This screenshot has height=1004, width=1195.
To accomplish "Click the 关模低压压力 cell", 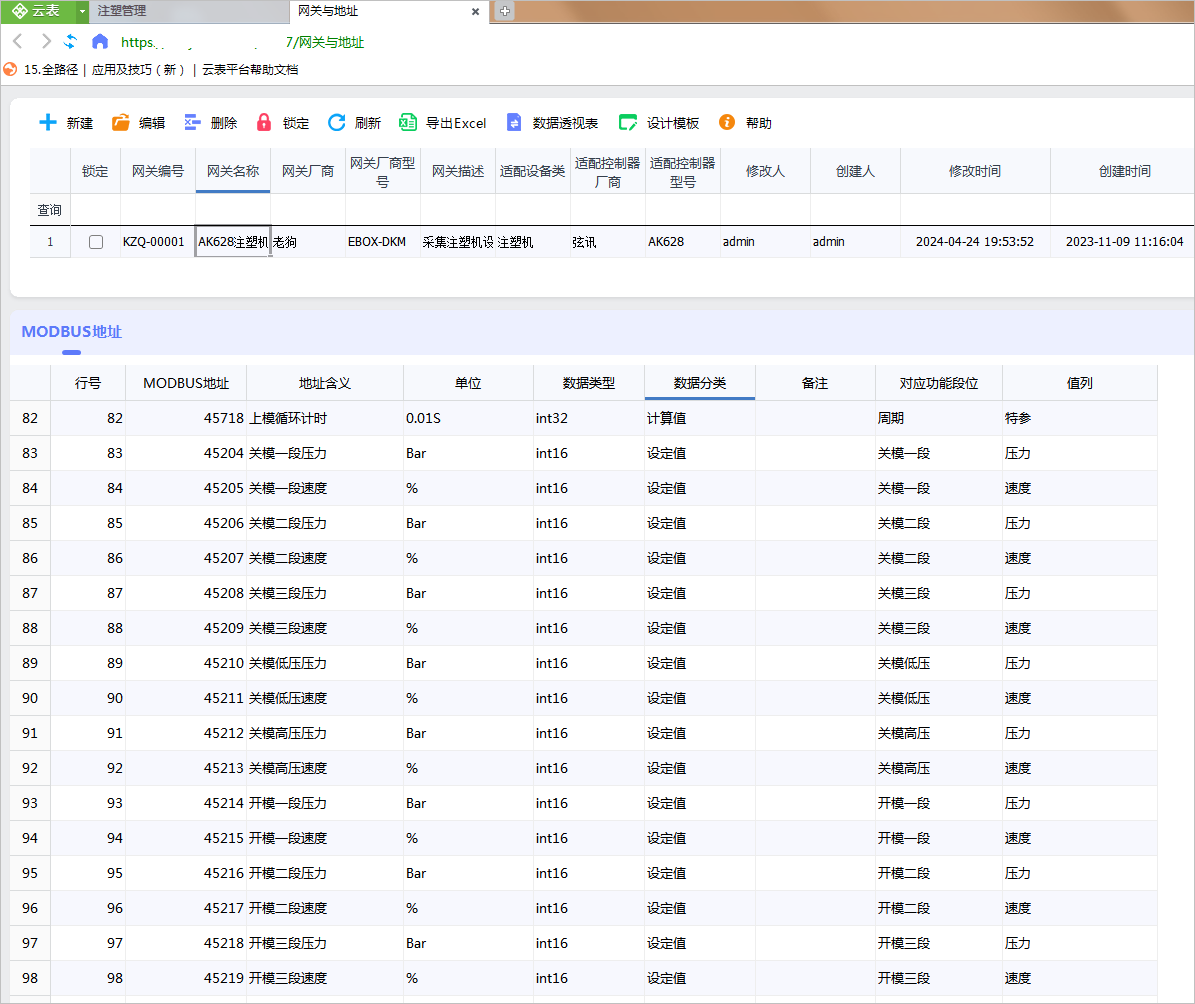I will [x=325, y=663].
